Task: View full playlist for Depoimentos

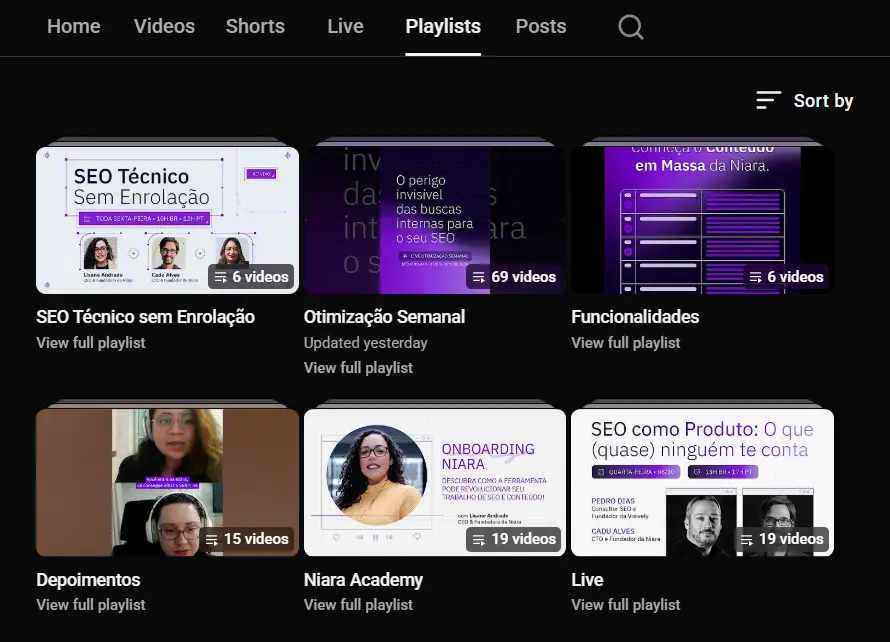Action: (91, 605)
